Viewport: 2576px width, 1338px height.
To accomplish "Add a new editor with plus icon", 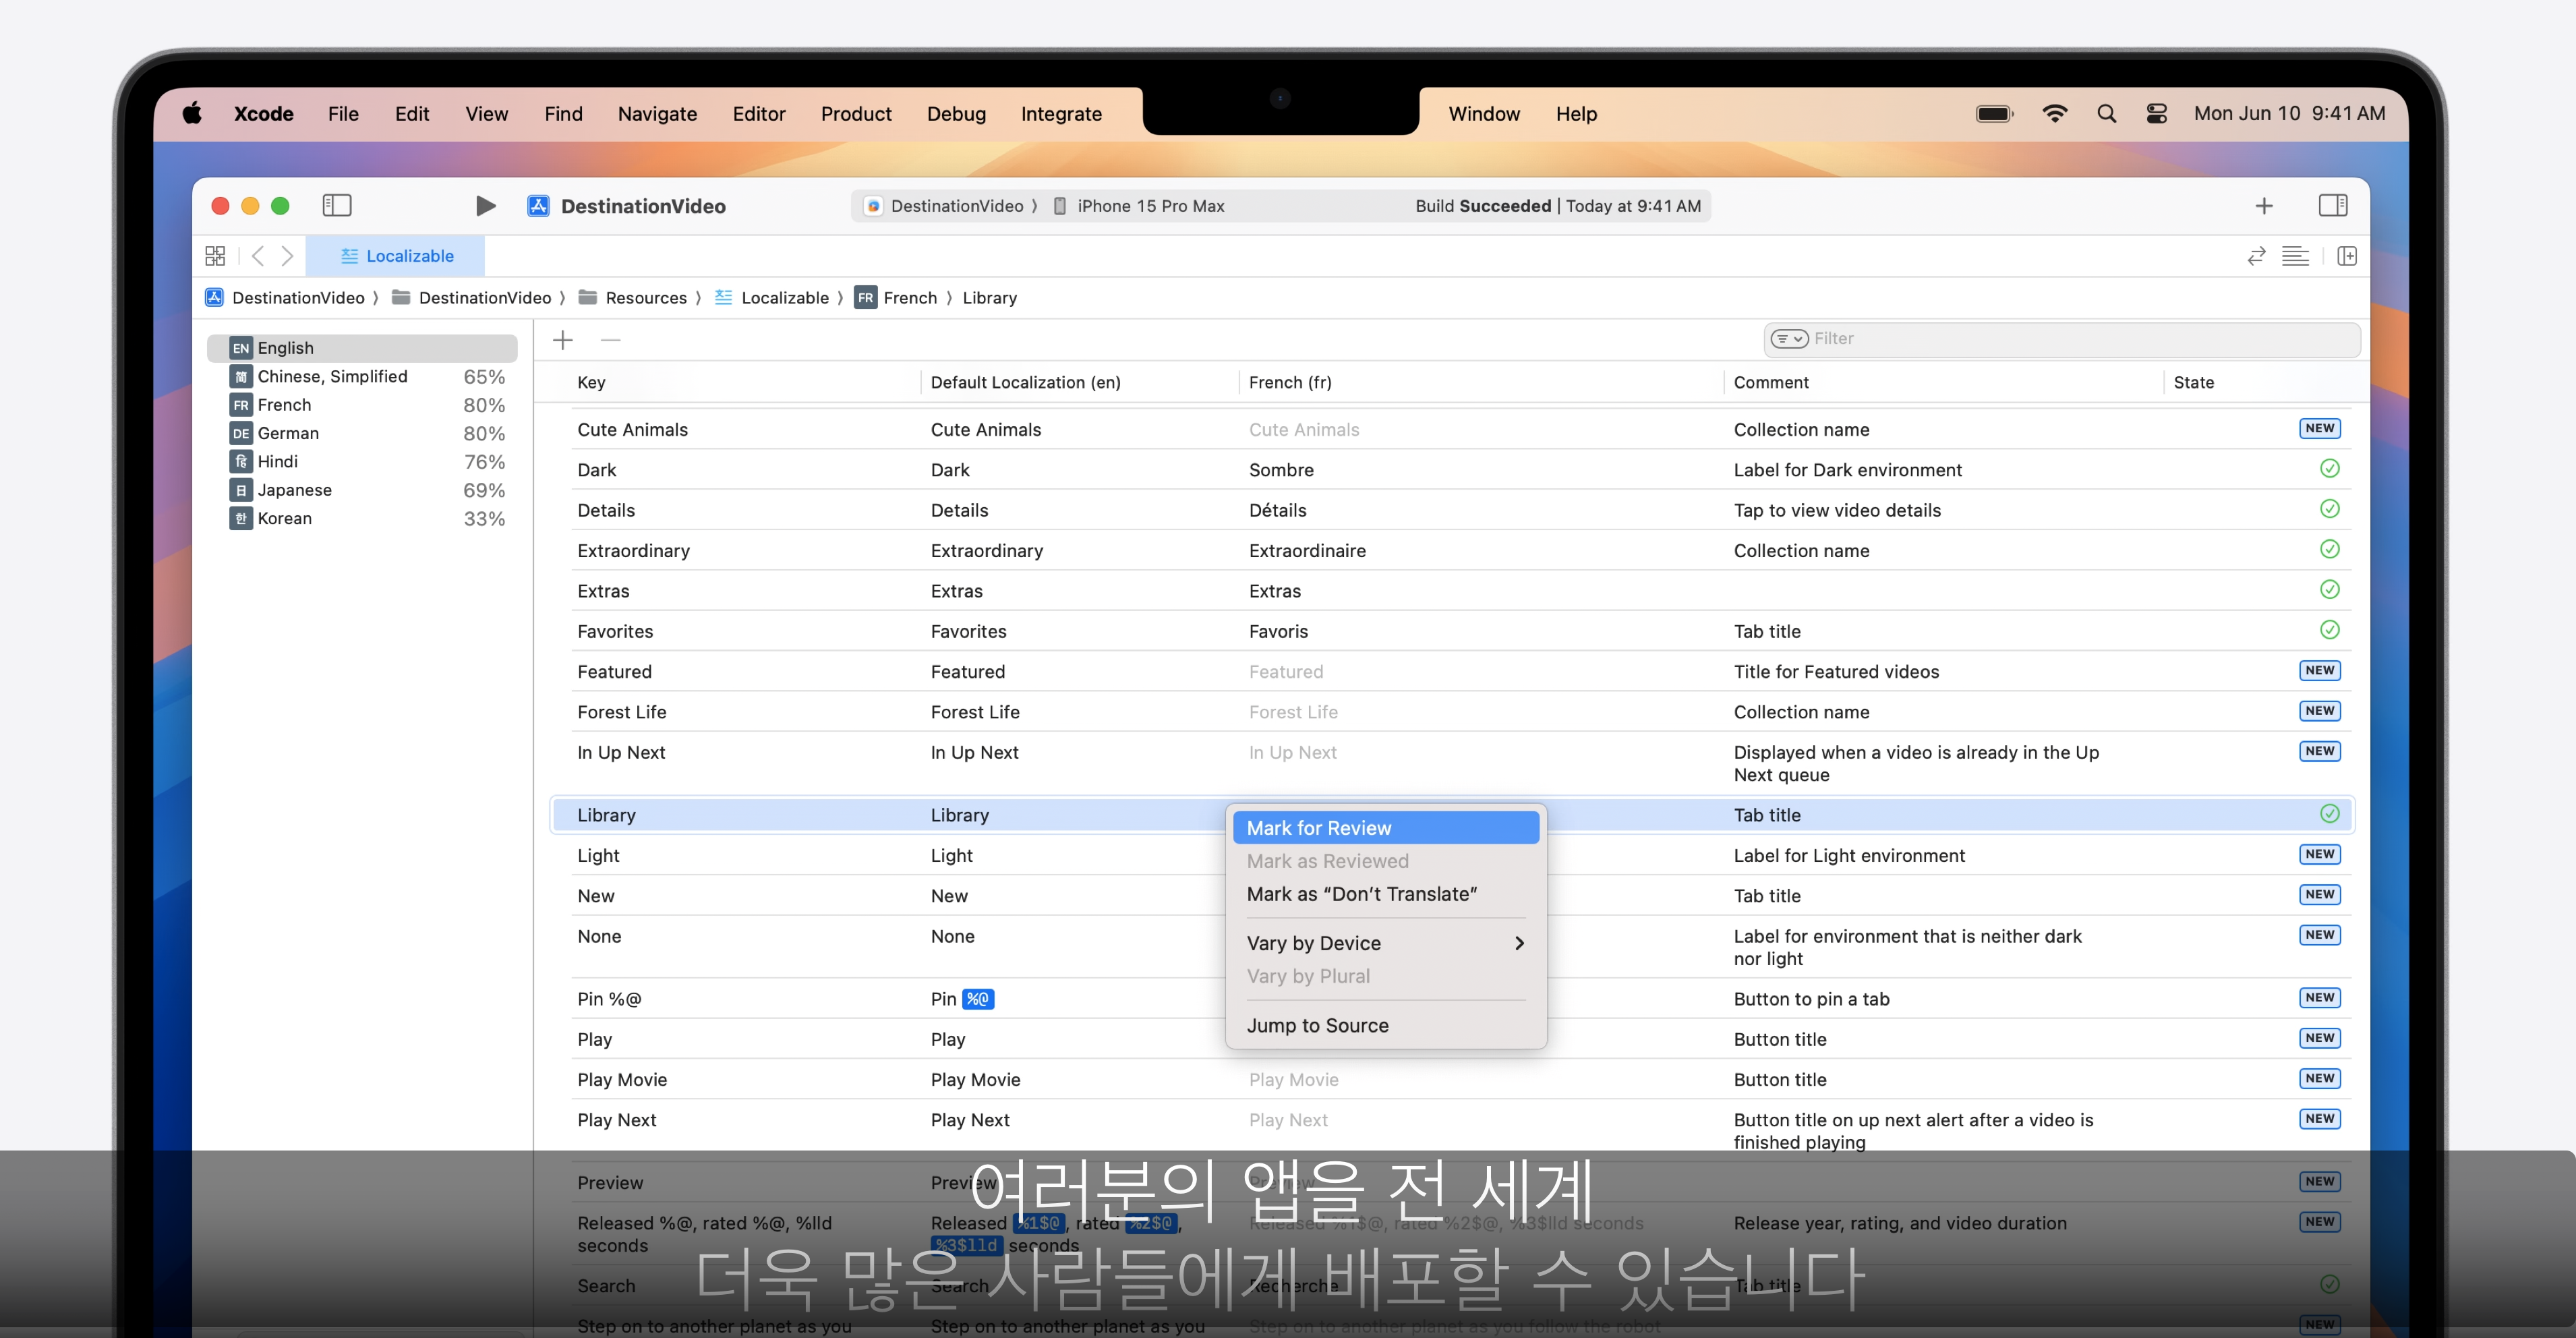I will click(2264, 206).
